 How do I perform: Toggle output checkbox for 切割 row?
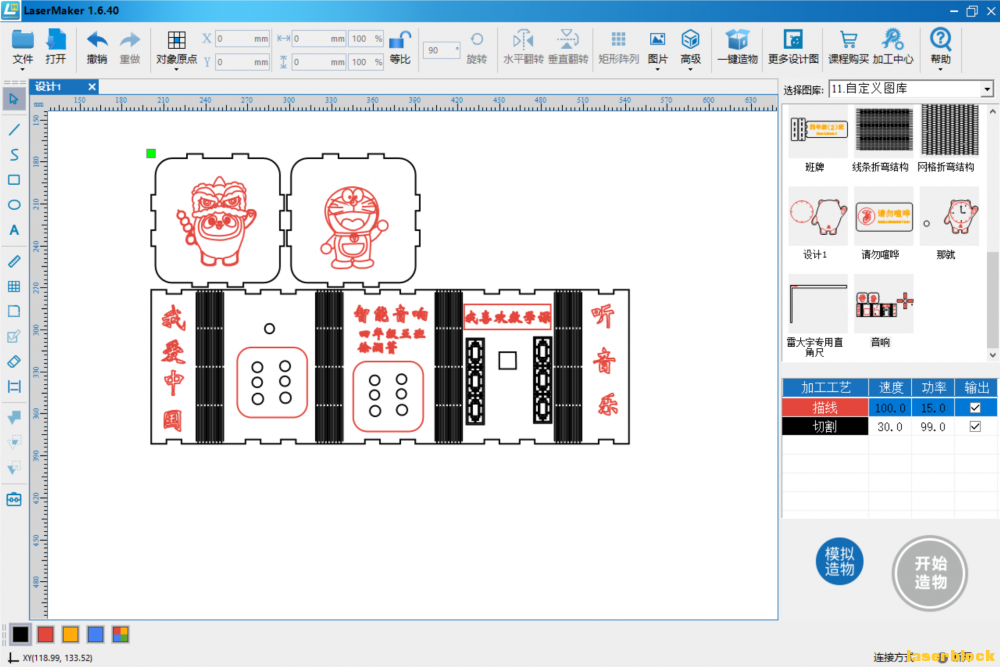pos(974,427)
